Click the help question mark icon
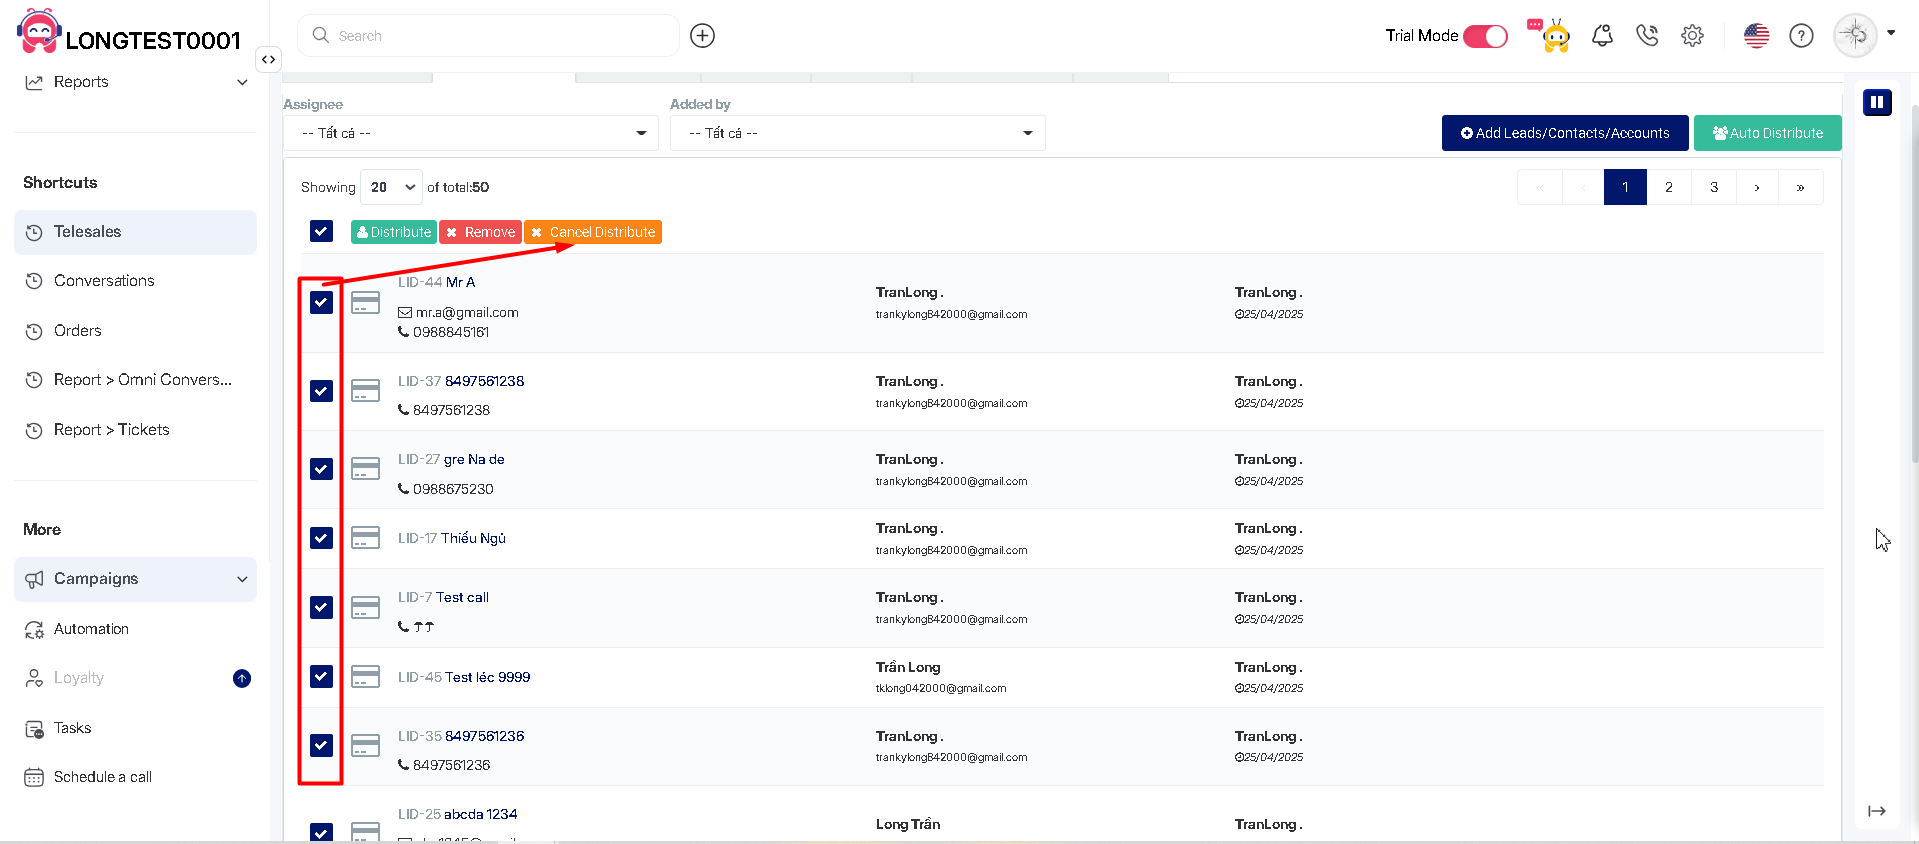Viewport: 1919px width, 844px height. coord(1801,36)
